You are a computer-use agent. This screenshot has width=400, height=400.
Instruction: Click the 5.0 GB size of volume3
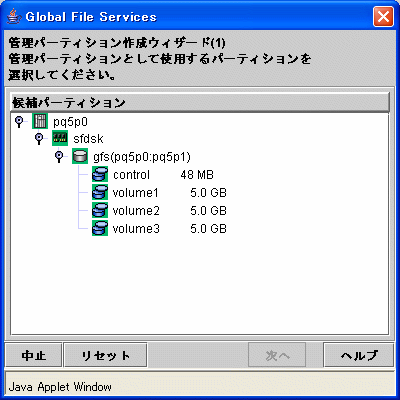(208, 229)
